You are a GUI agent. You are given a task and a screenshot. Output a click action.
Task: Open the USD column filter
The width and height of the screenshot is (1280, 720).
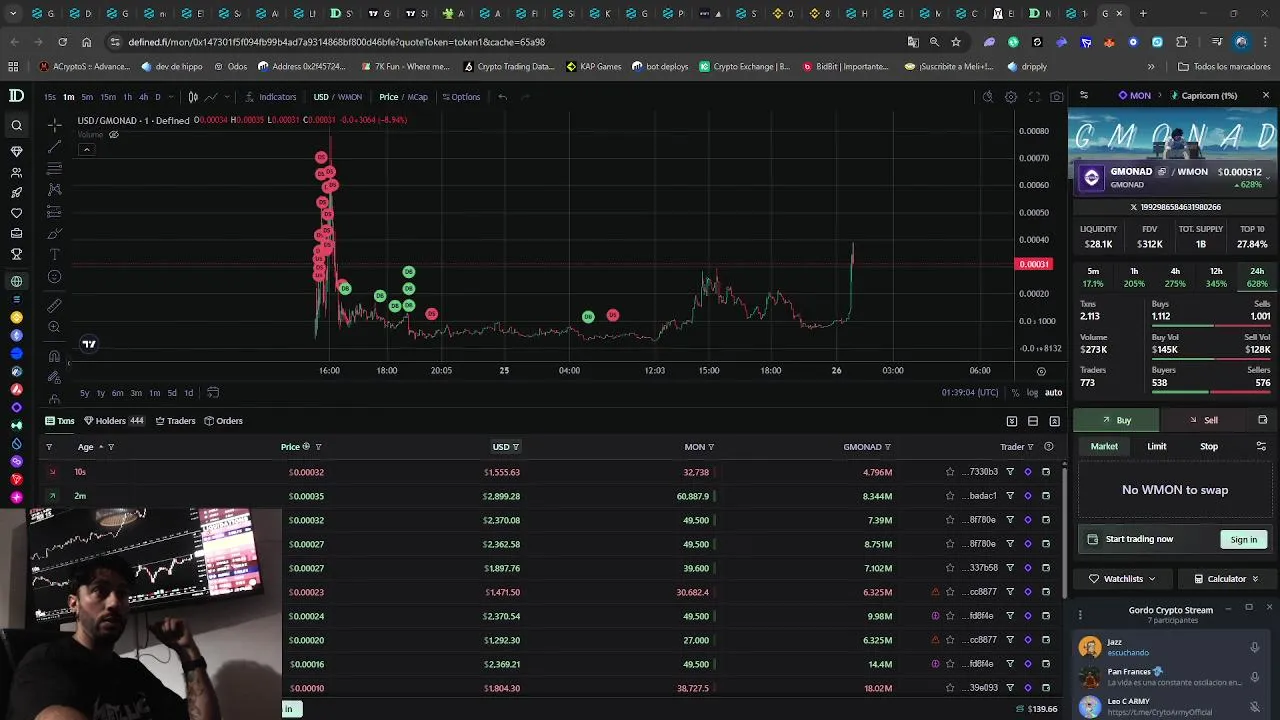[515, 447]
